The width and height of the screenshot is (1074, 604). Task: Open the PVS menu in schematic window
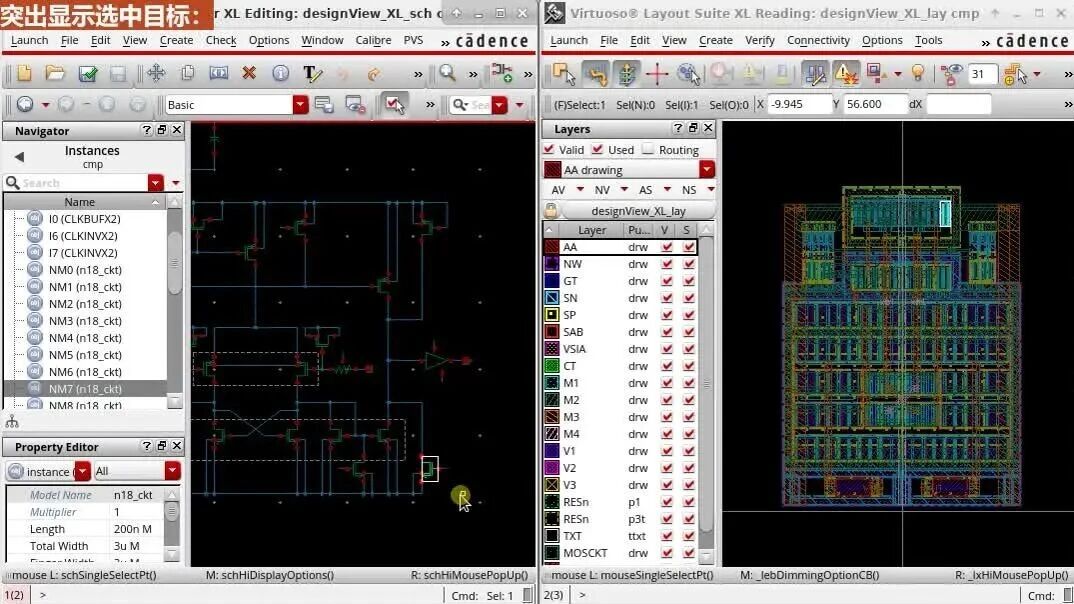click(413, 40)
